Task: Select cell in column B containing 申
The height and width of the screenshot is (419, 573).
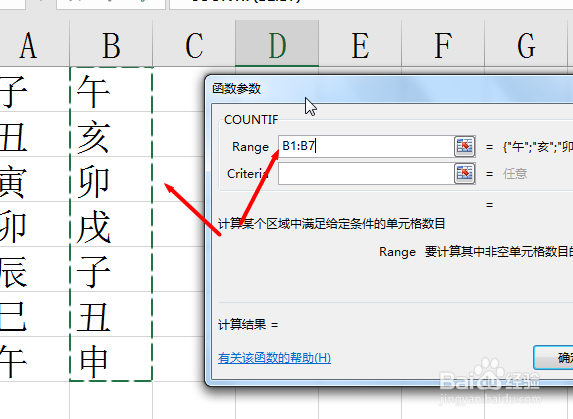Action: (111, 359)
